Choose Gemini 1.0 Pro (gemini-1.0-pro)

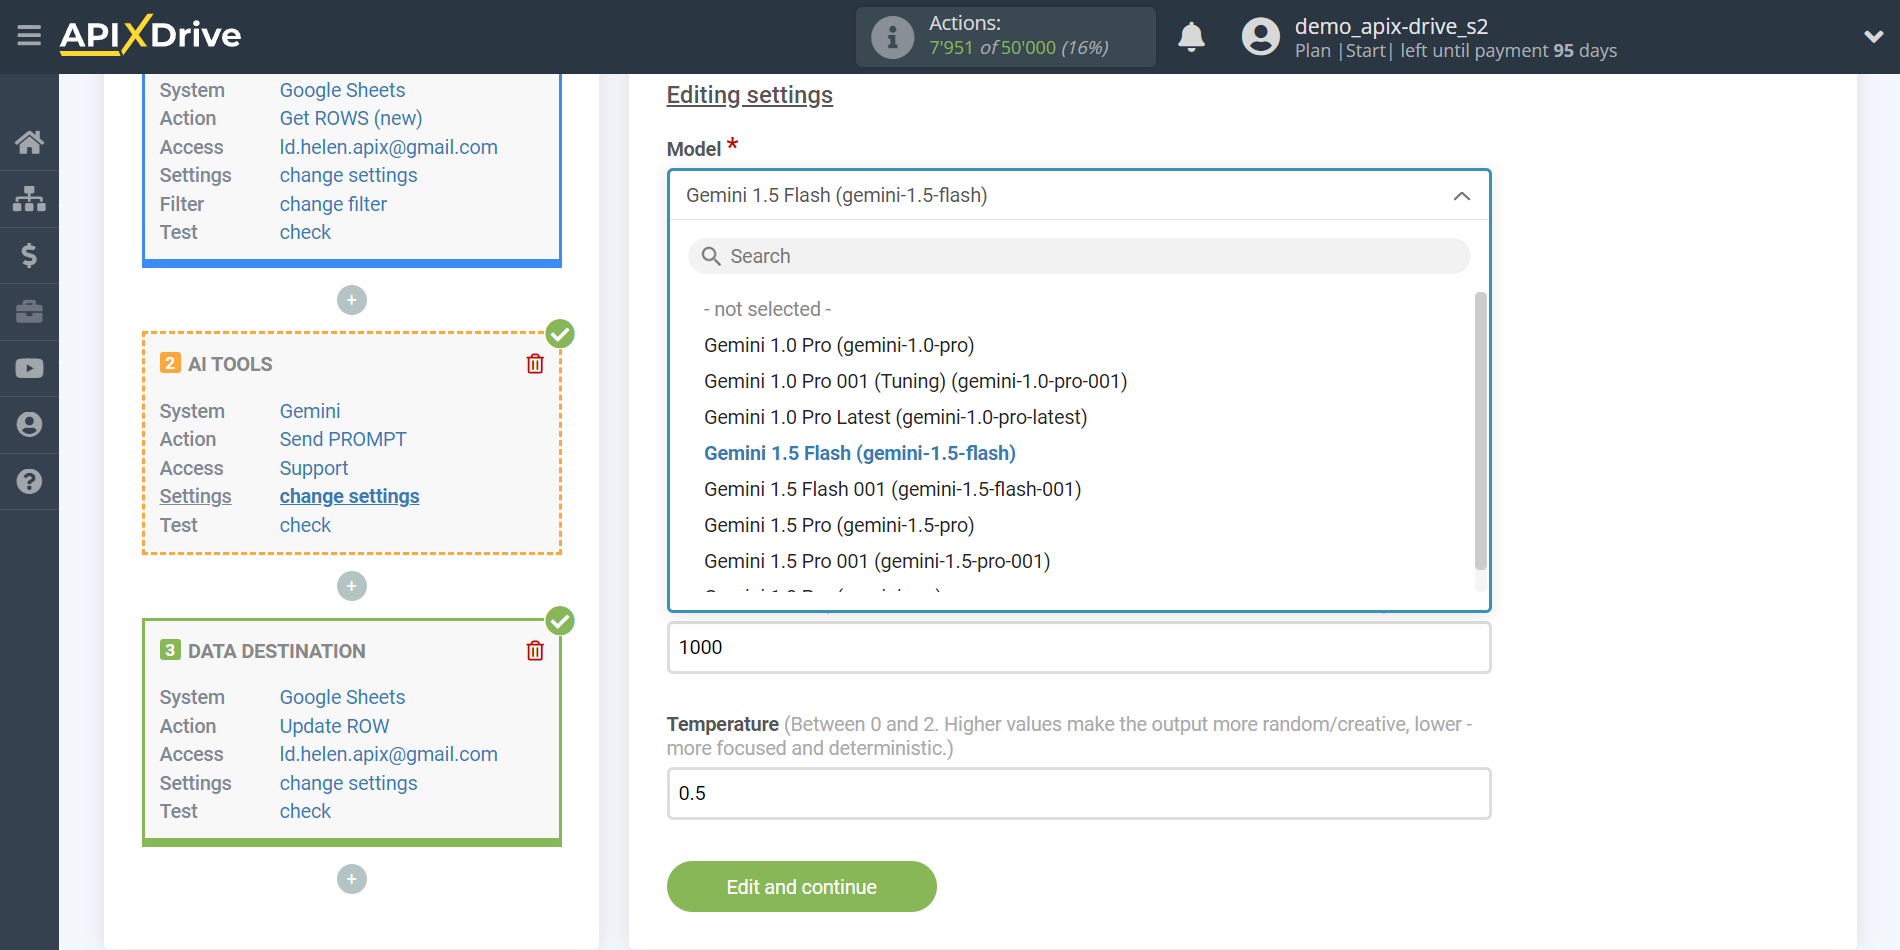pos(839,345)
